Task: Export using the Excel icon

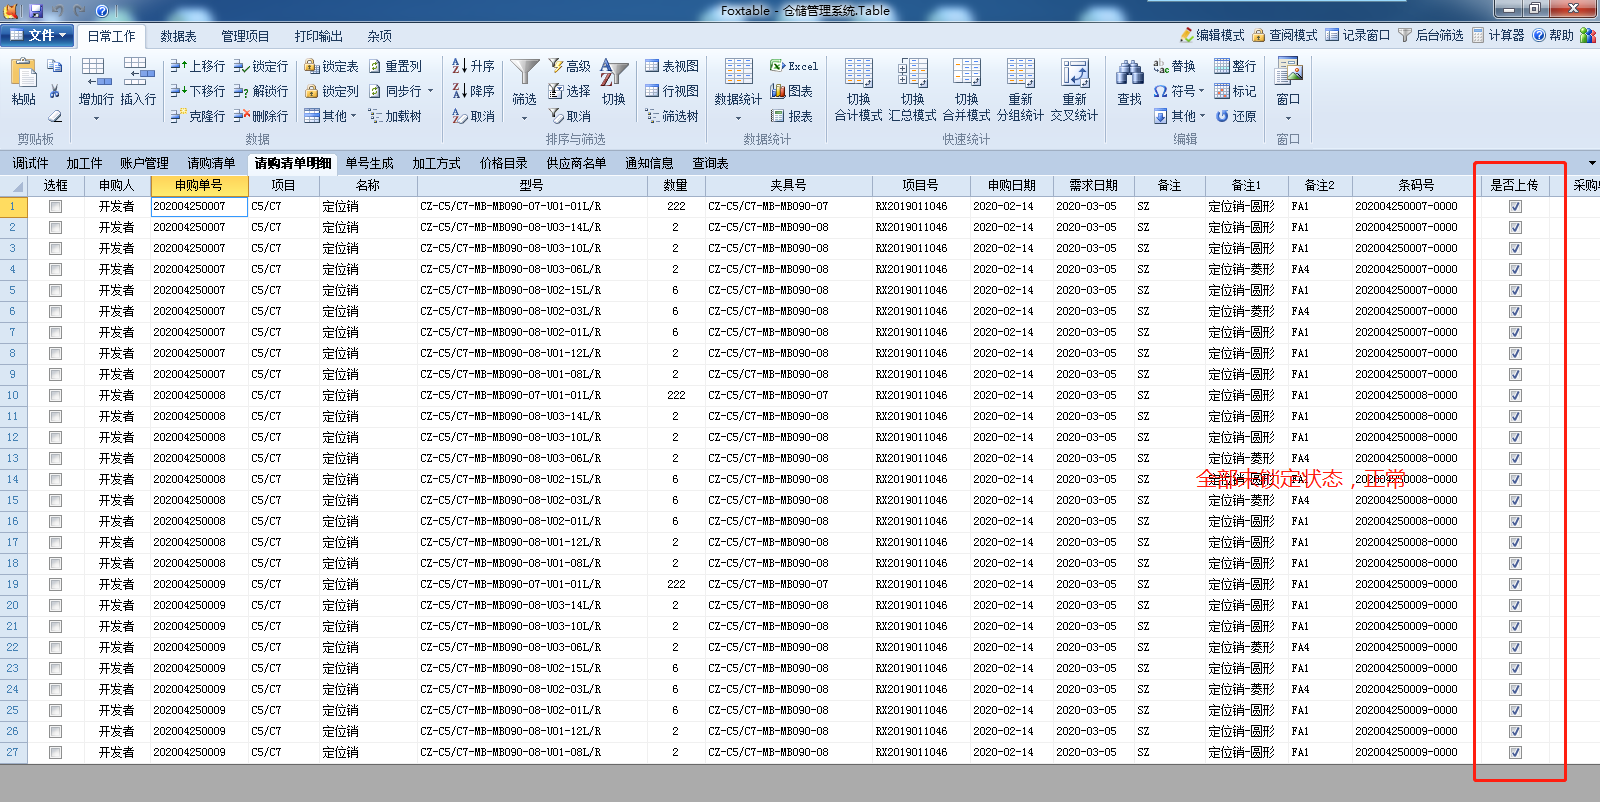Action: coord(777,66)
